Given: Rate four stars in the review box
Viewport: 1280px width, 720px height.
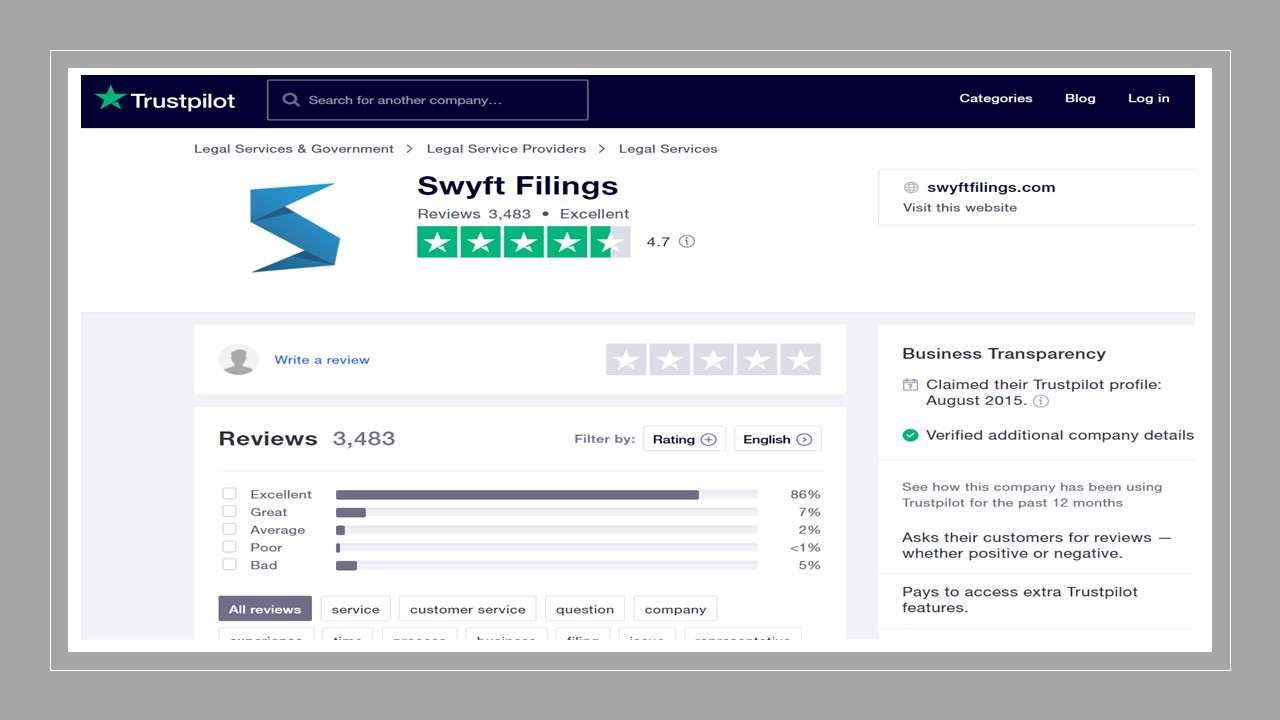Looking at the screenshot, I should (x=757, y=360).
